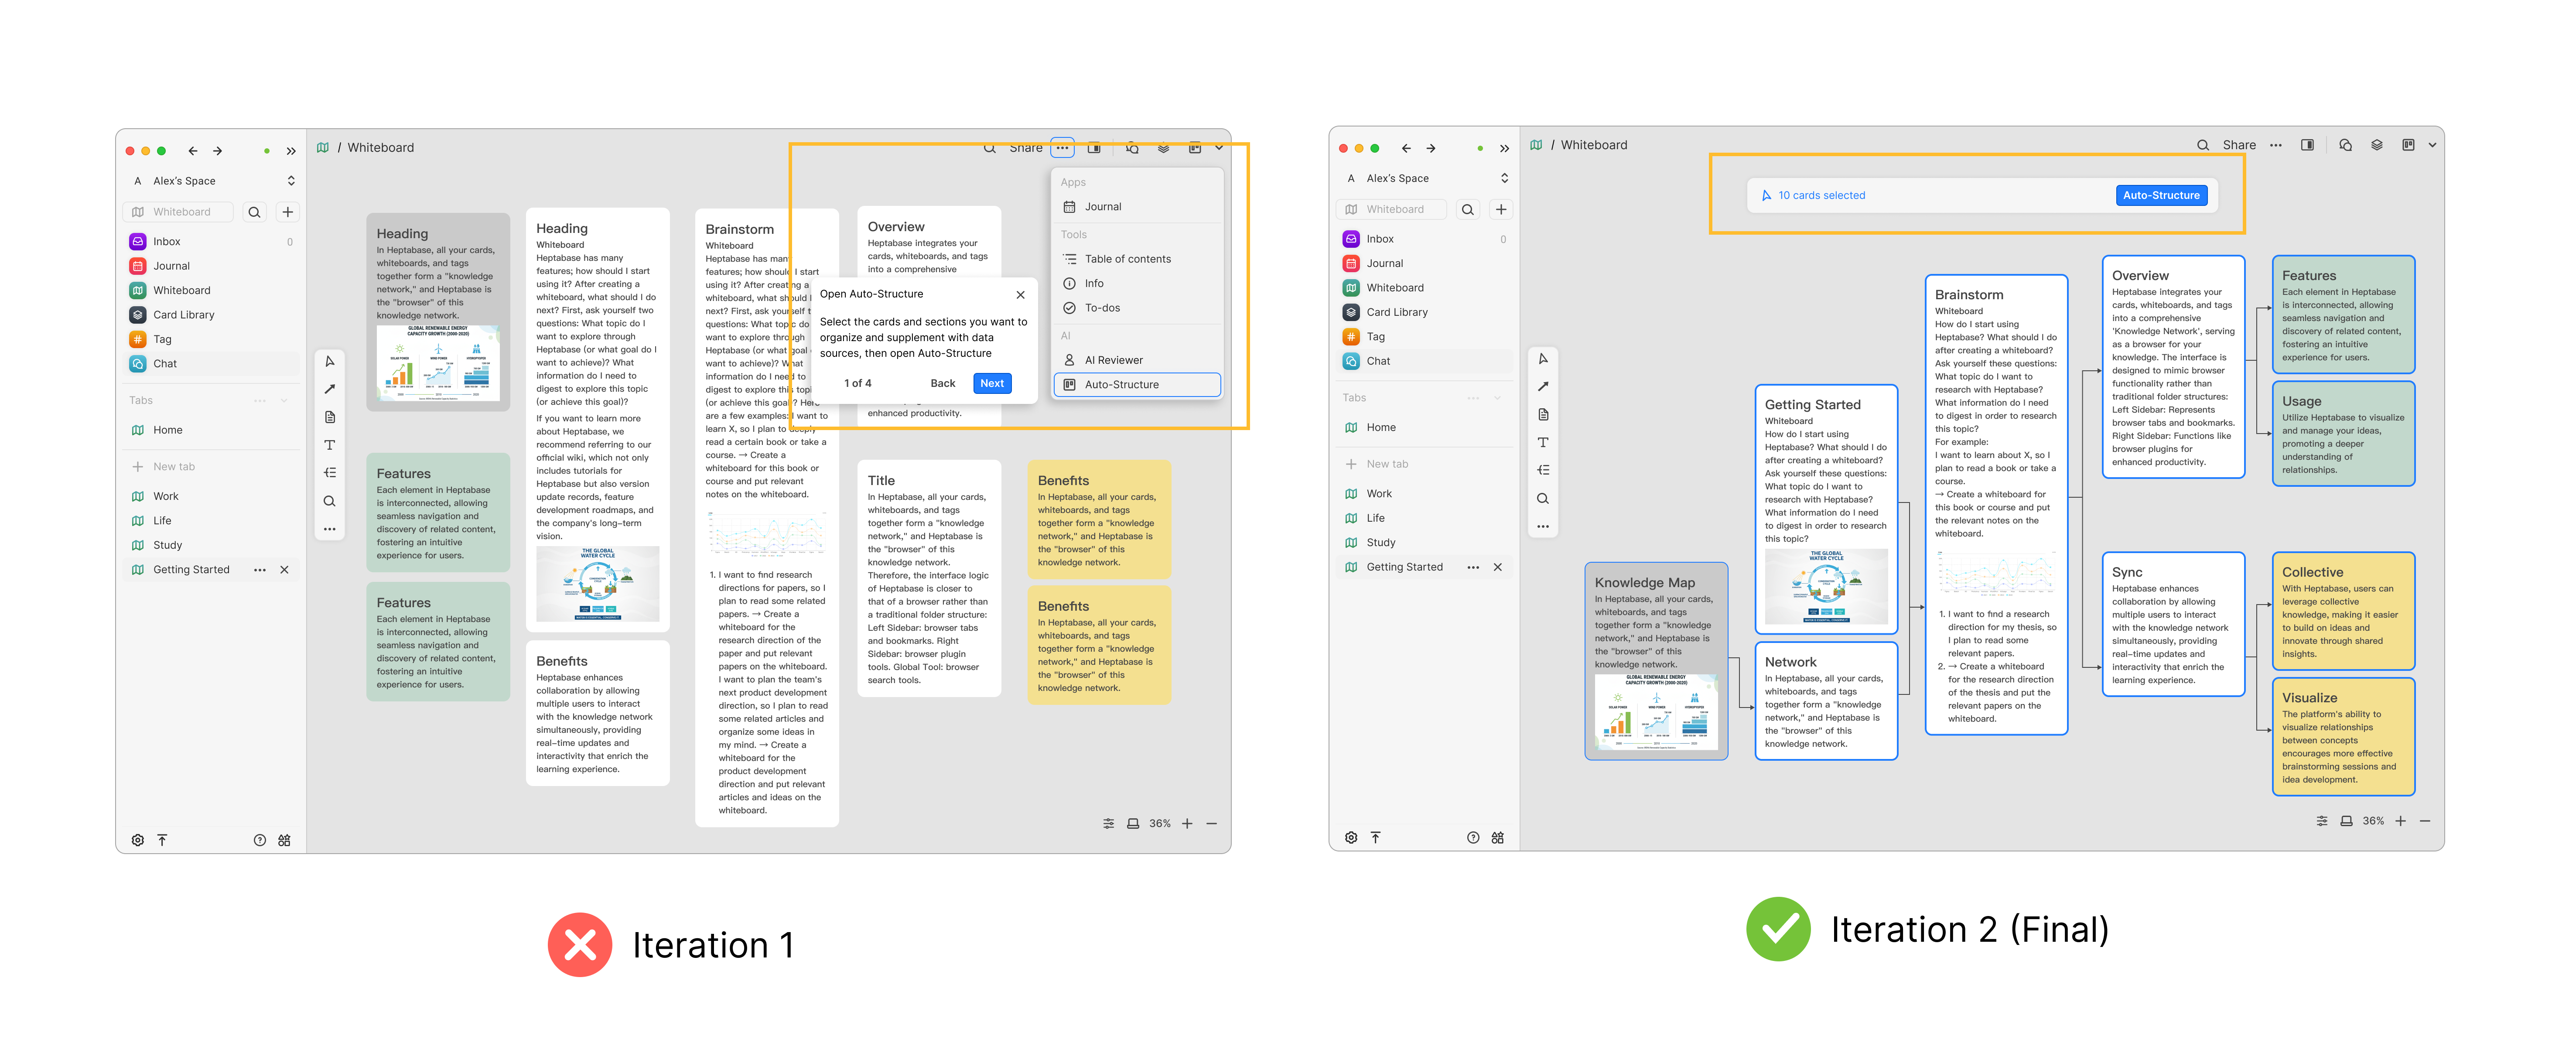The width and height of the screenshot is (2576, 1046).
Task: Click Back in the tooltip popup
Action: [942, 383]
